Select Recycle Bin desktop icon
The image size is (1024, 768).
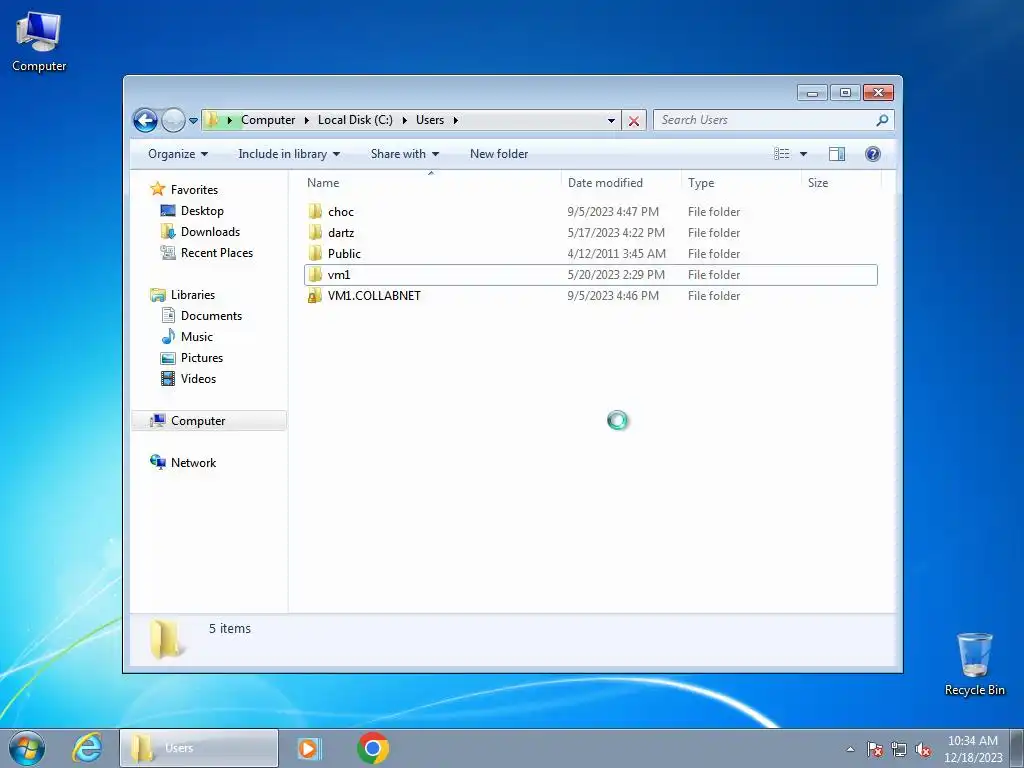coord(974,664)
